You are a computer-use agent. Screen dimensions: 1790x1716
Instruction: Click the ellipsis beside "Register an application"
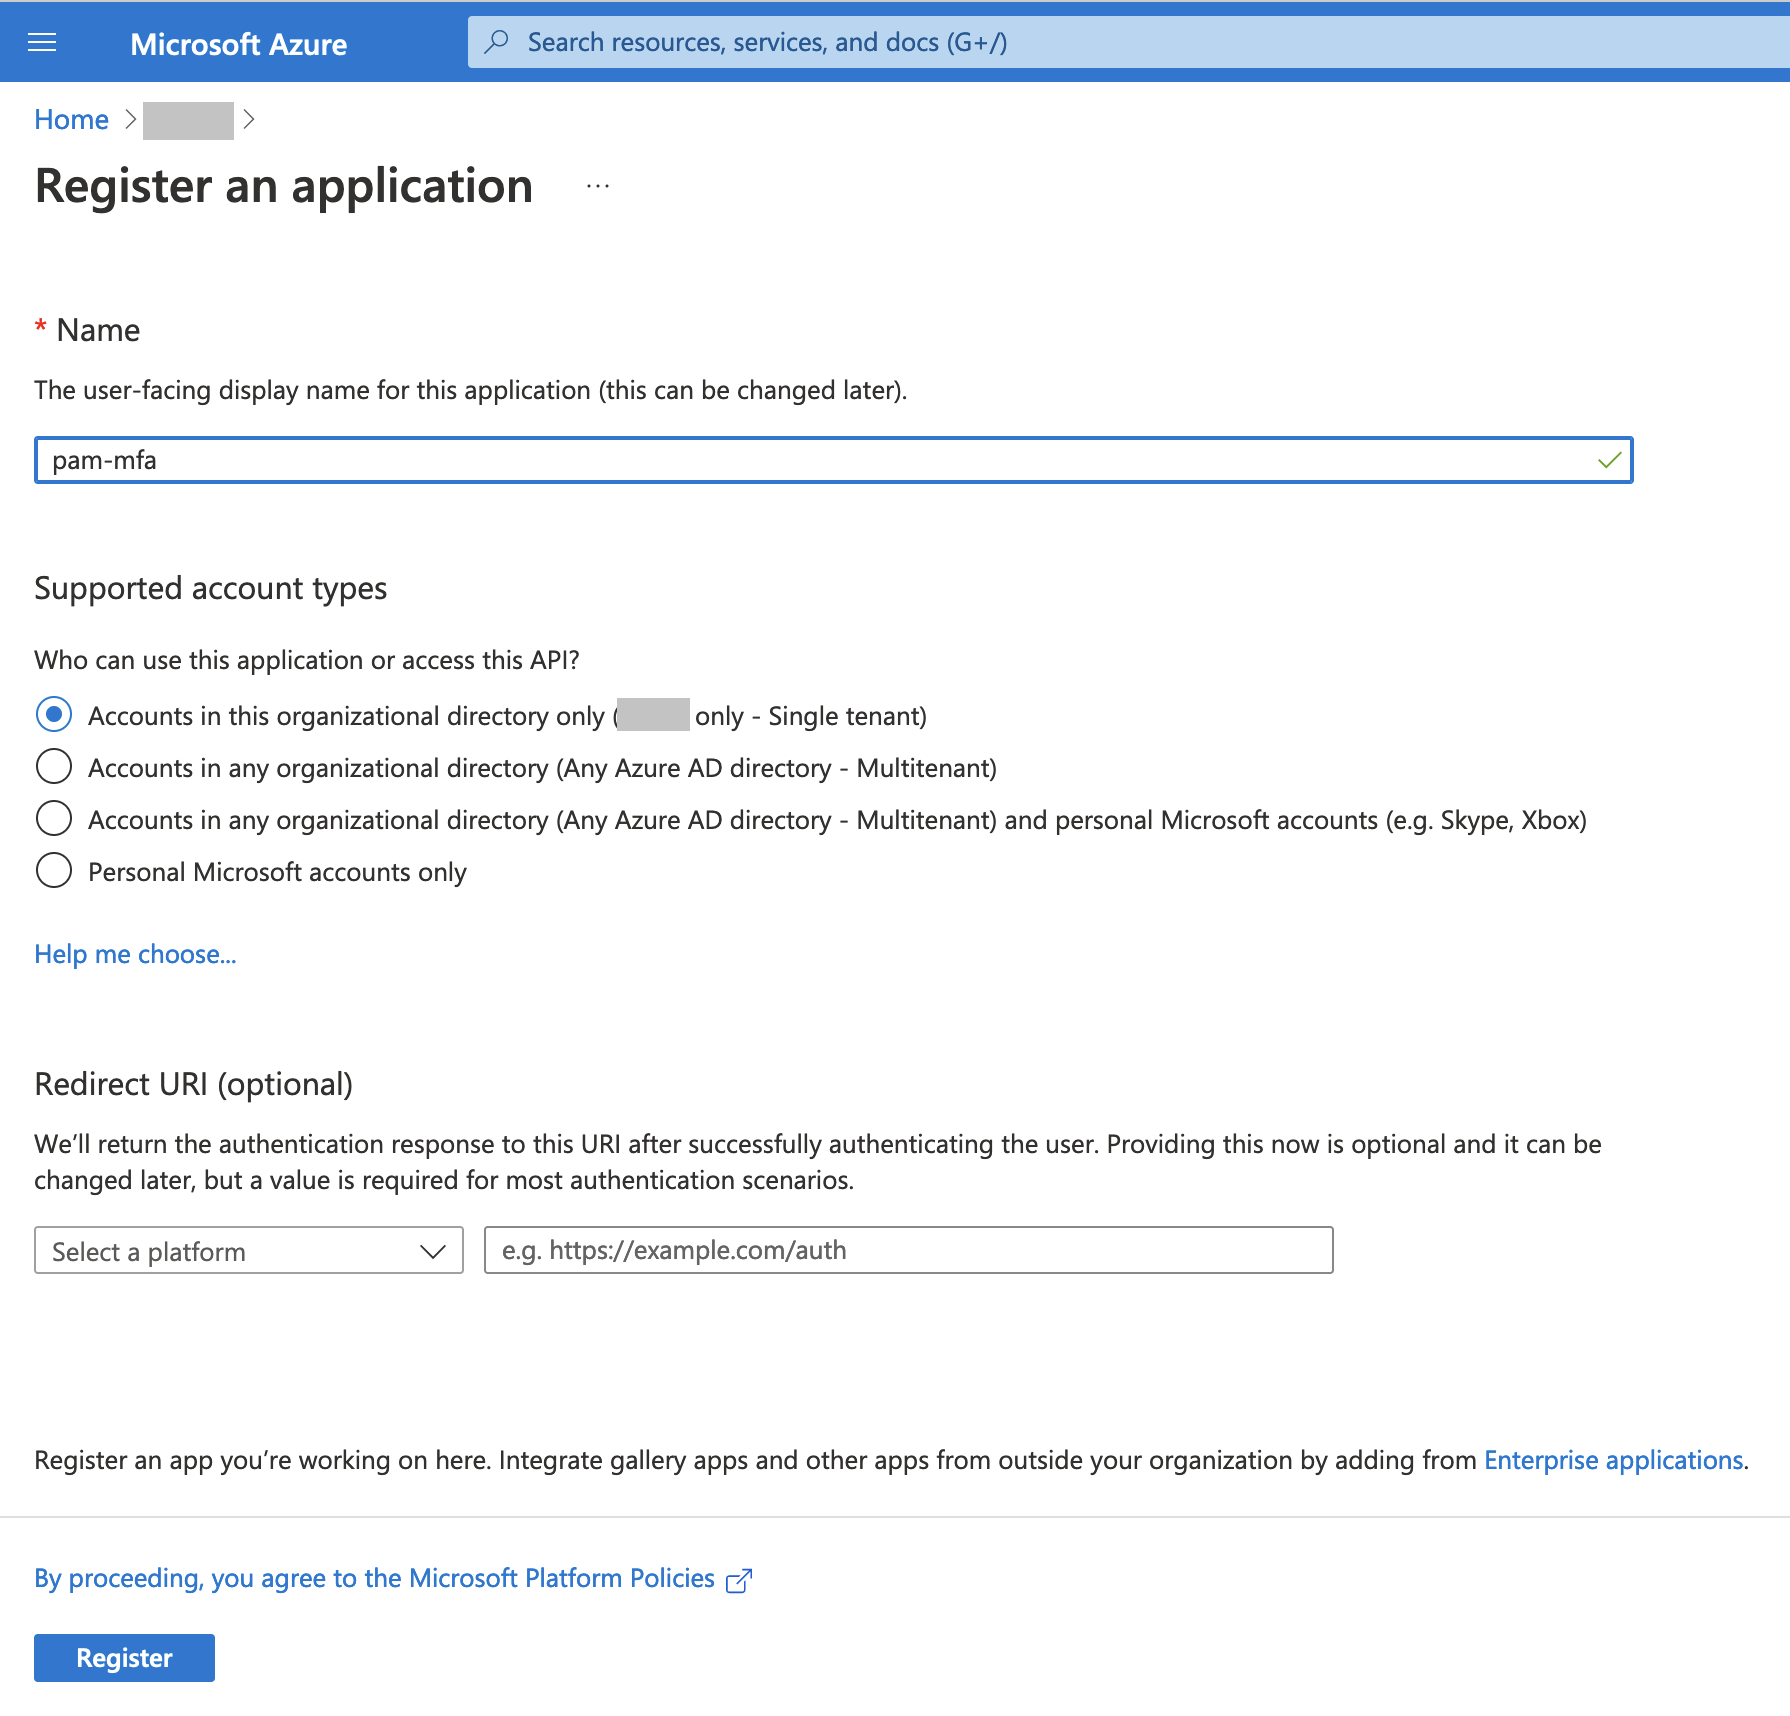597,186
